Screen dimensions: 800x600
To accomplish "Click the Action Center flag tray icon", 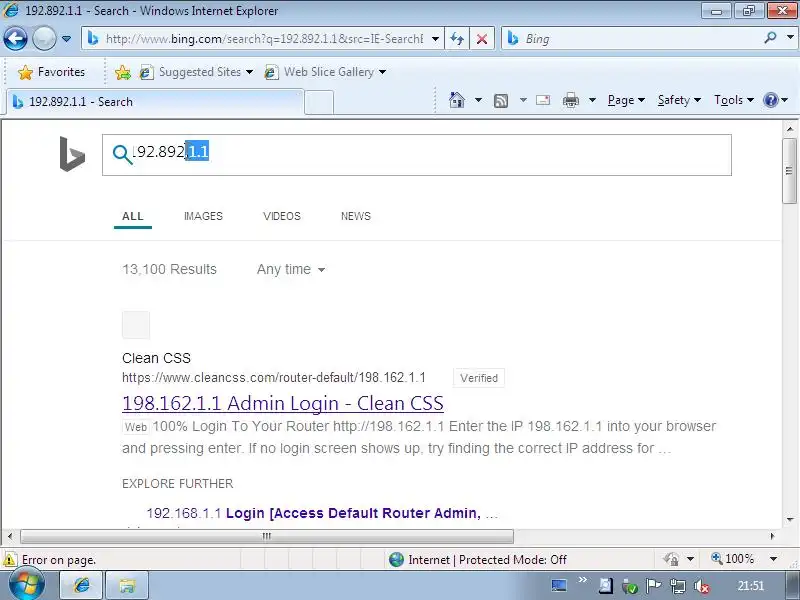I will (653, 586).
